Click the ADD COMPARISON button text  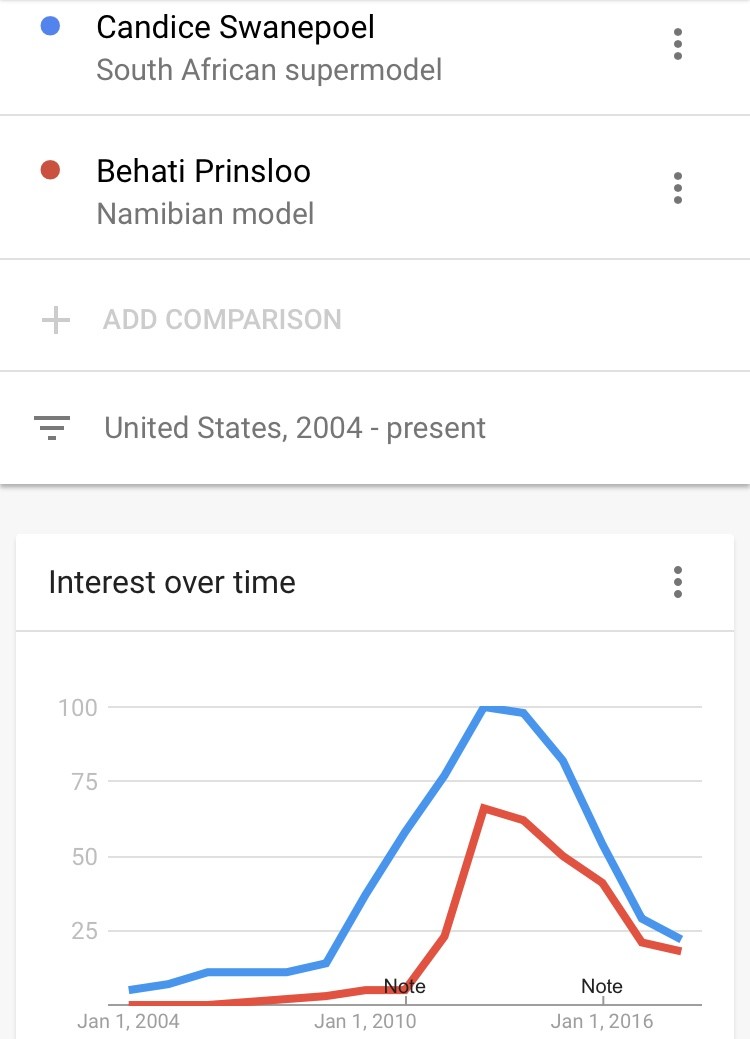pos(222,319)
